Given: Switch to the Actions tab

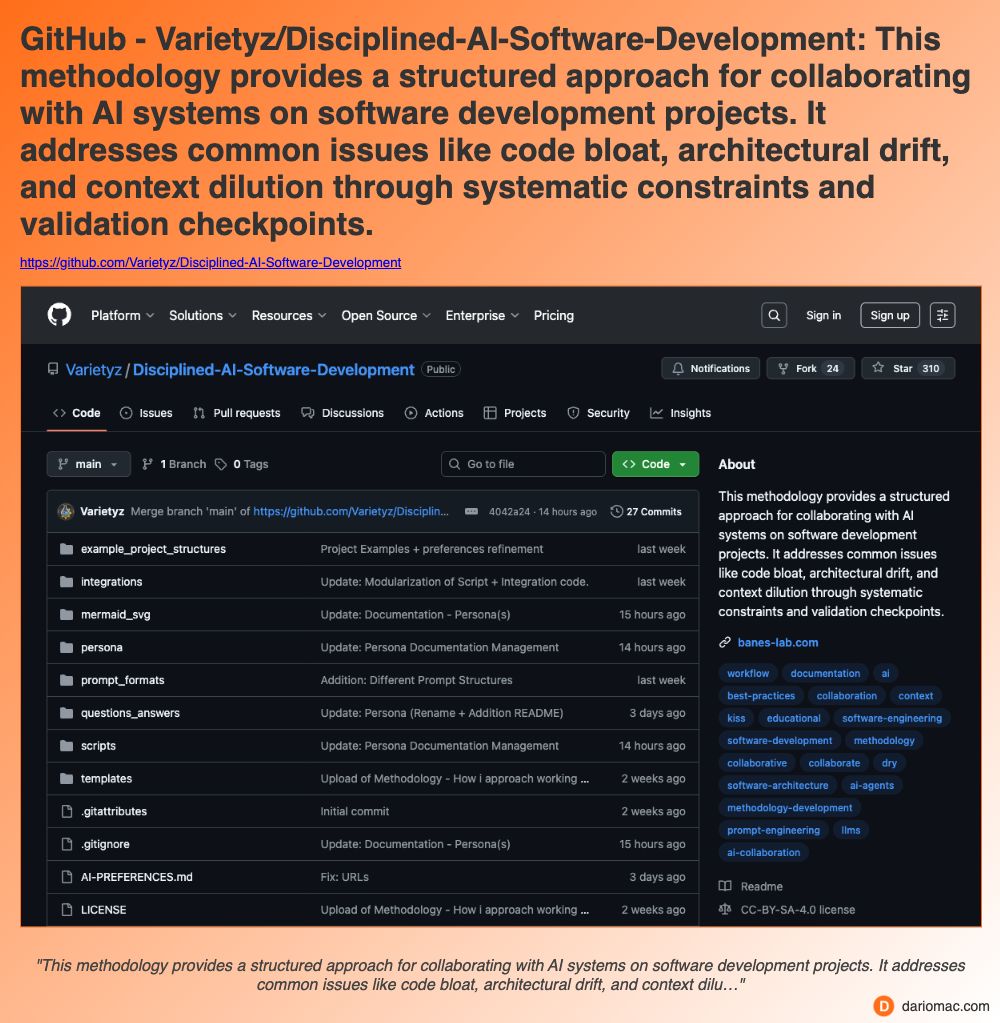Looking at the screenshot, I should (x=434, y=413).
